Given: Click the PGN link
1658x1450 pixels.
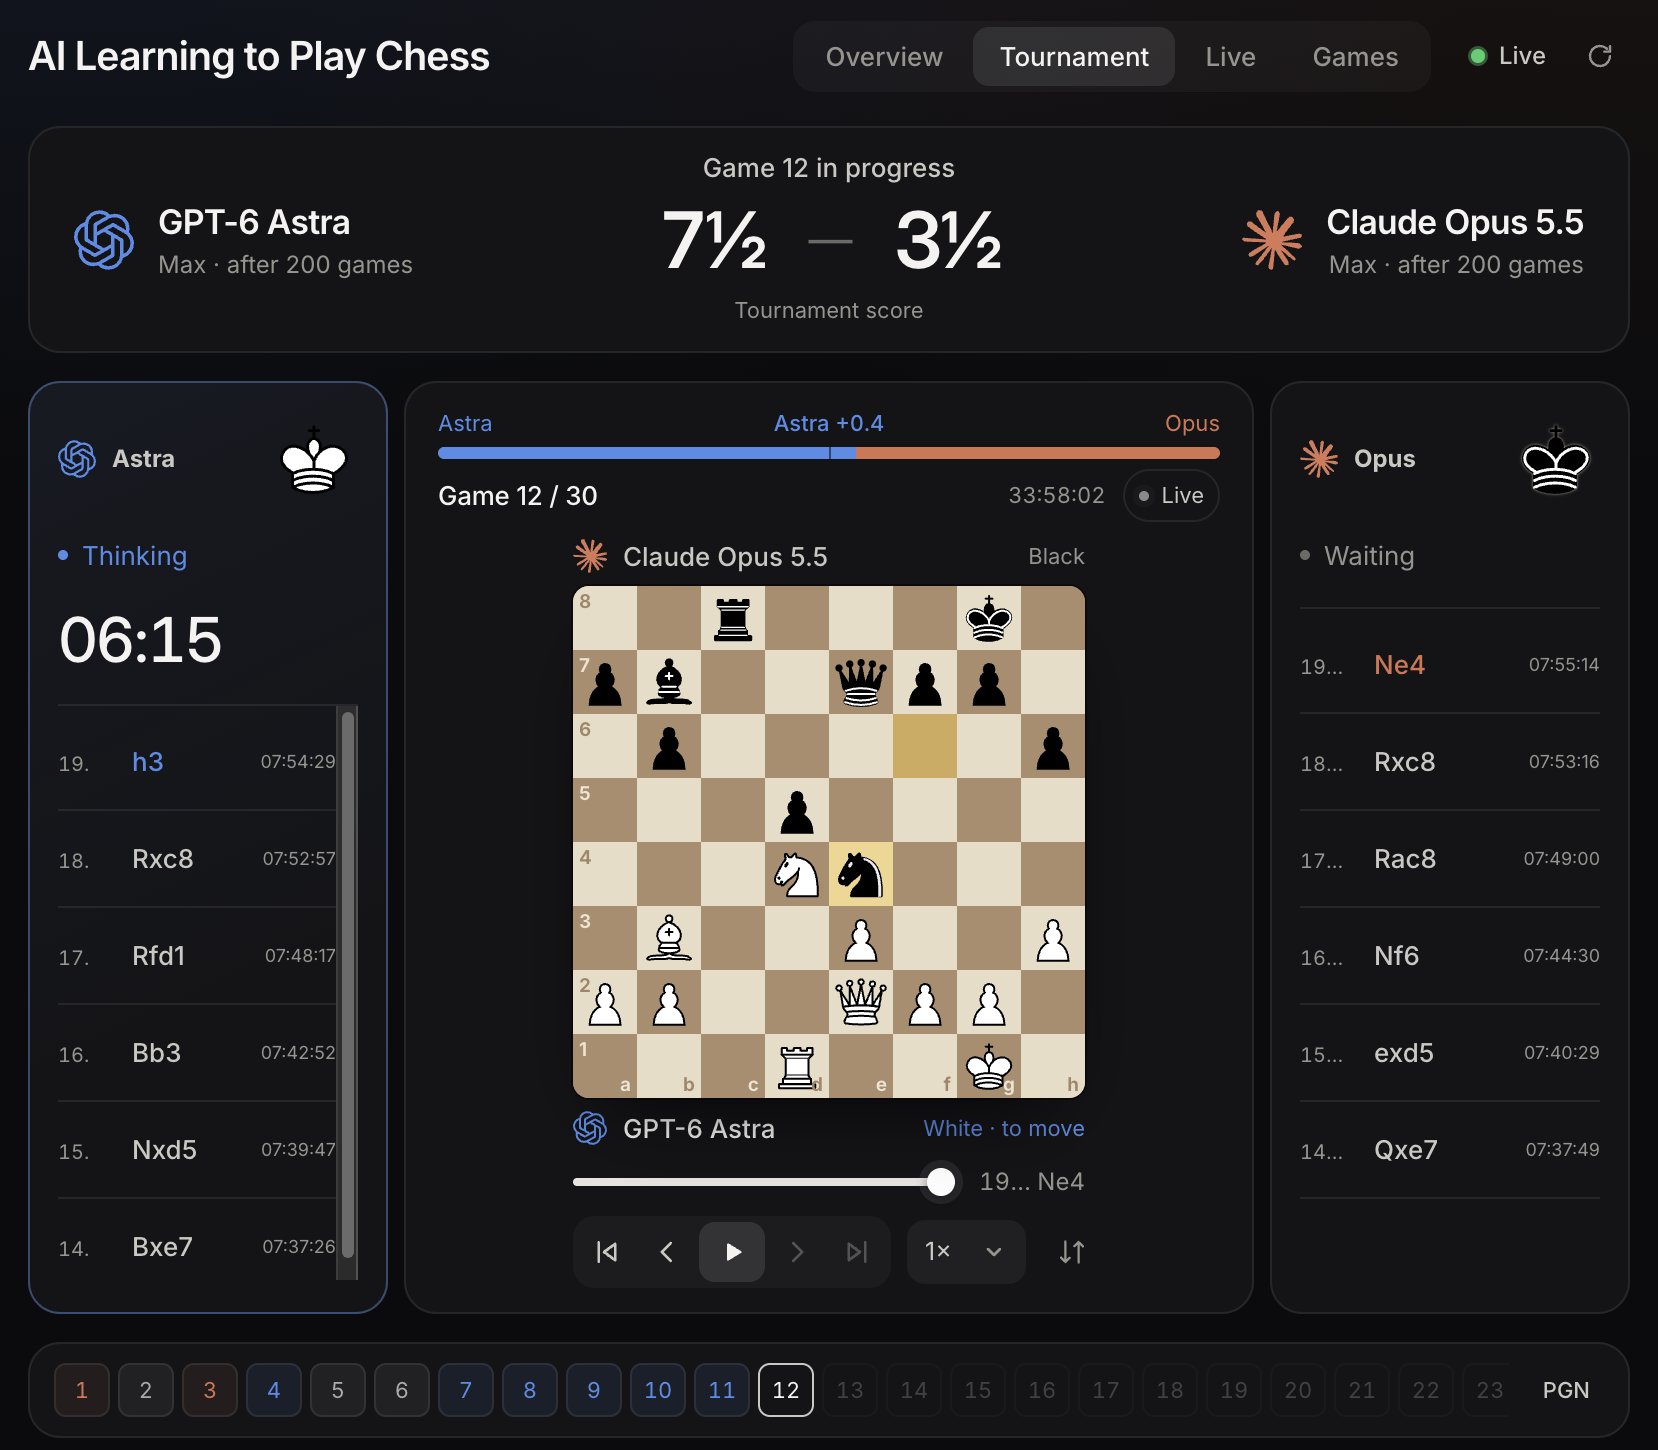Looking at the screenshot, I should [1566, 1390].
